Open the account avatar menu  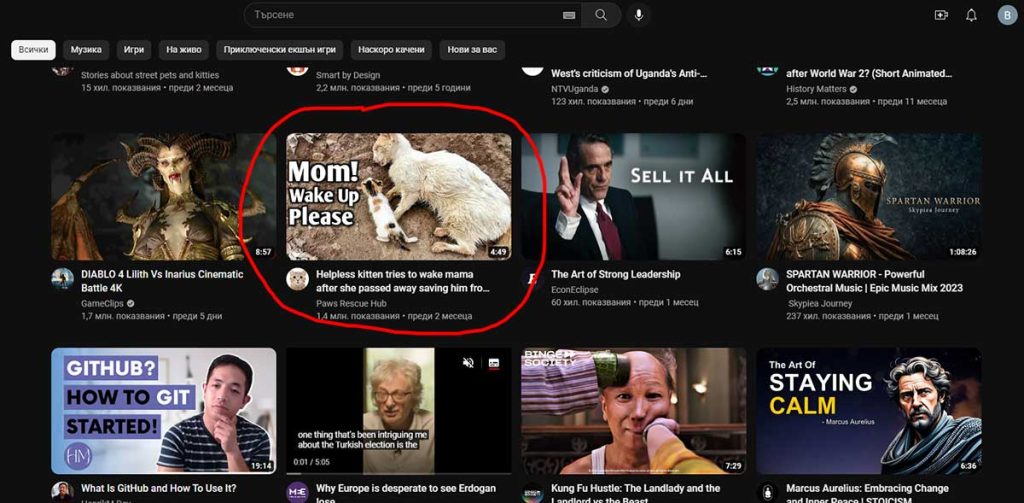click(x=1006, y=15)
